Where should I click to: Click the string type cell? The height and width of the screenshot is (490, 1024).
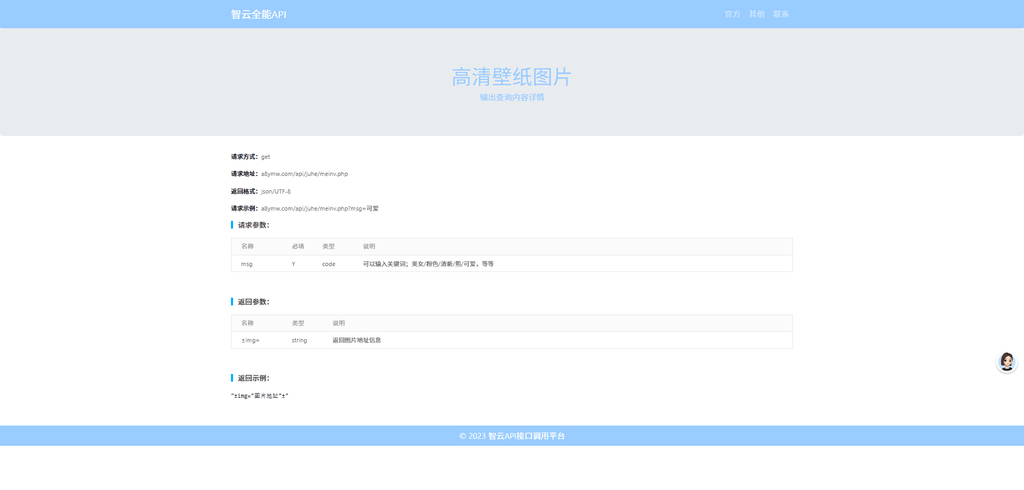pos(299,340)
